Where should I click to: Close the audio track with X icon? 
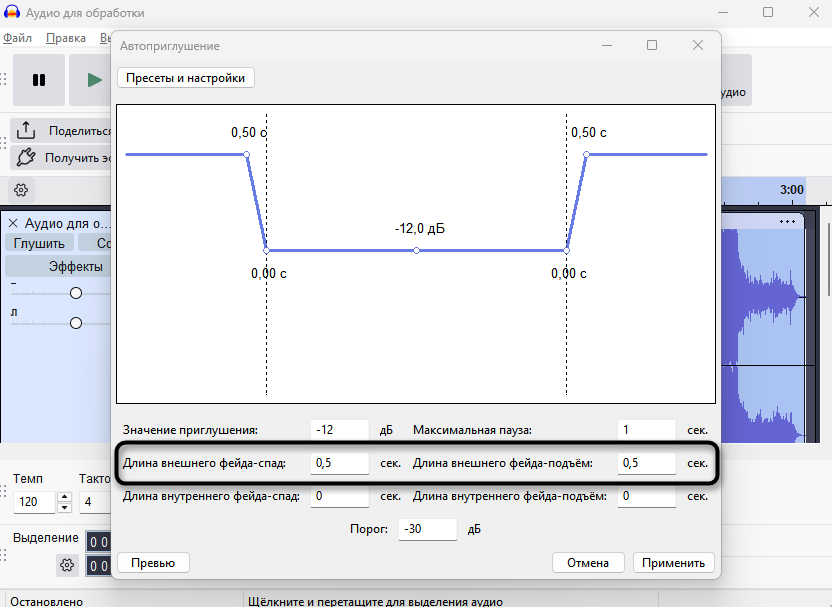13,223
